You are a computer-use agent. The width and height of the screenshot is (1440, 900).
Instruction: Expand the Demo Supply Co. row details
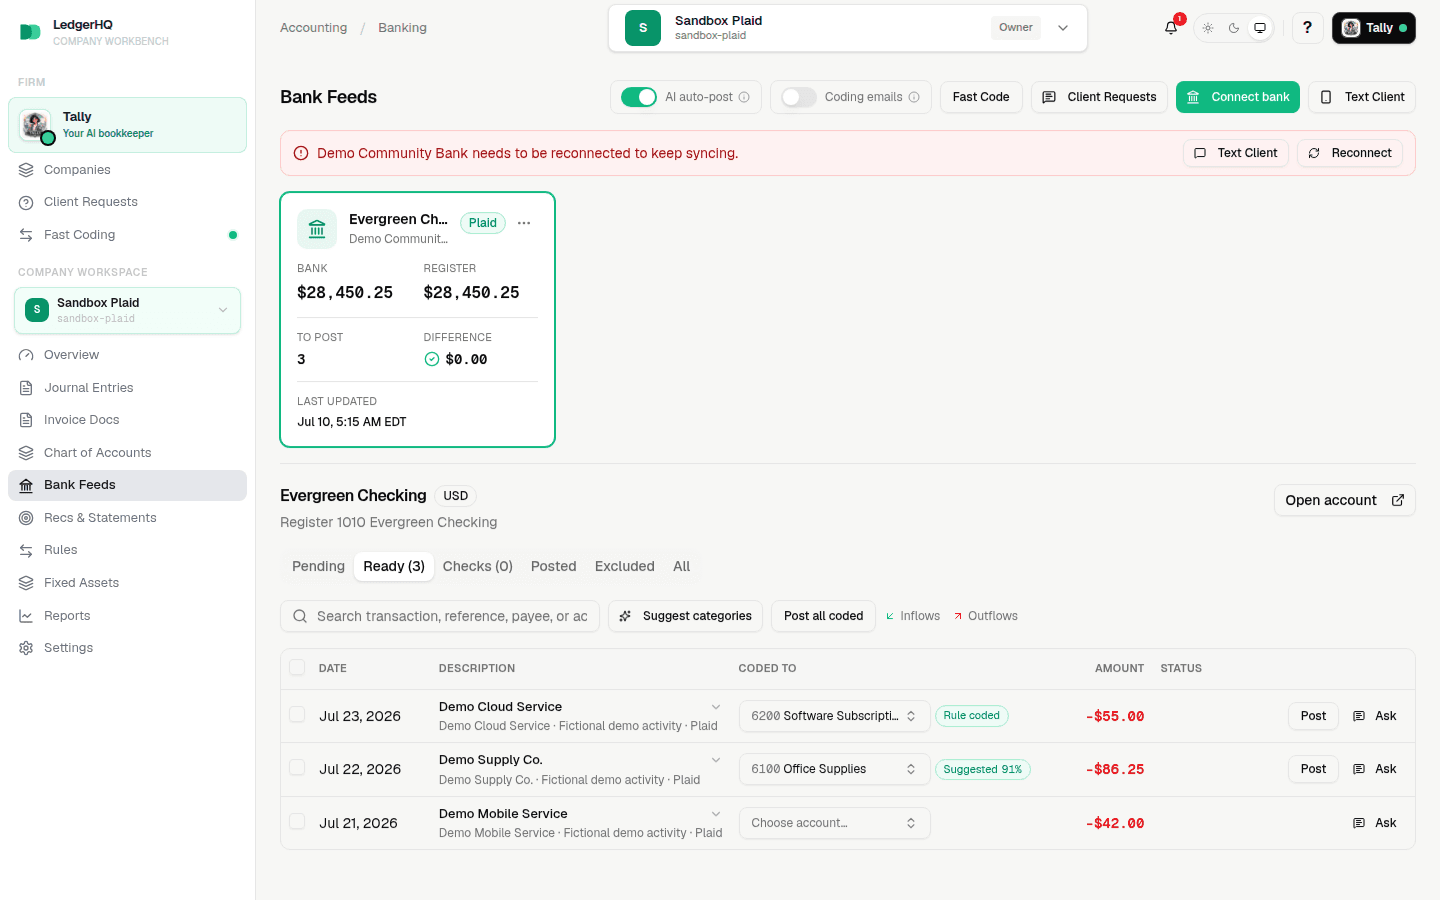pyautogui.click(x=716, y=760)
